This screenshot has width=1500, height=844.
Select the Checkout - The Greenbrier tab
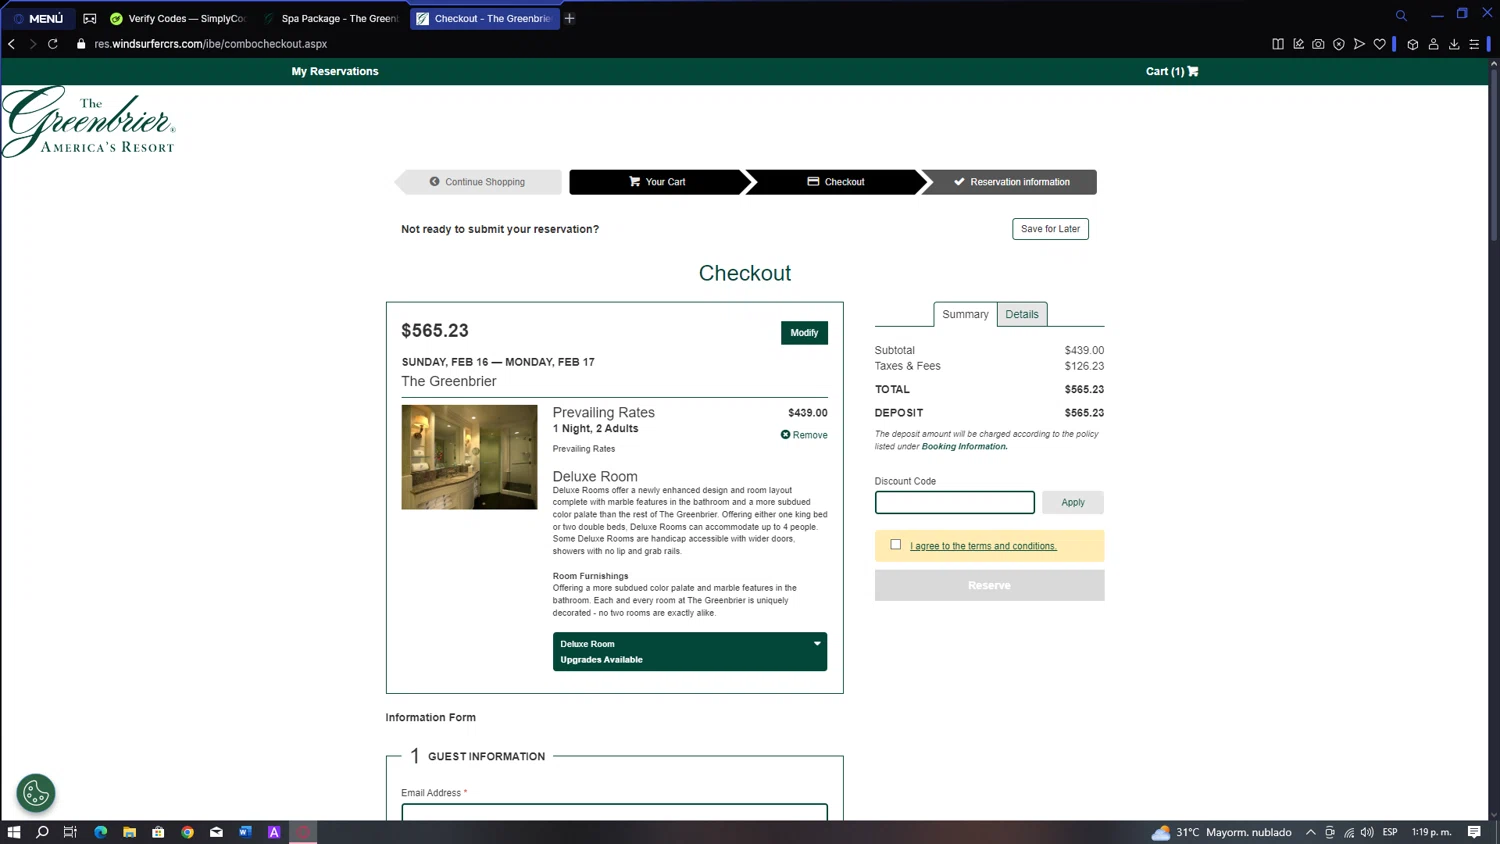pos(484,18)
